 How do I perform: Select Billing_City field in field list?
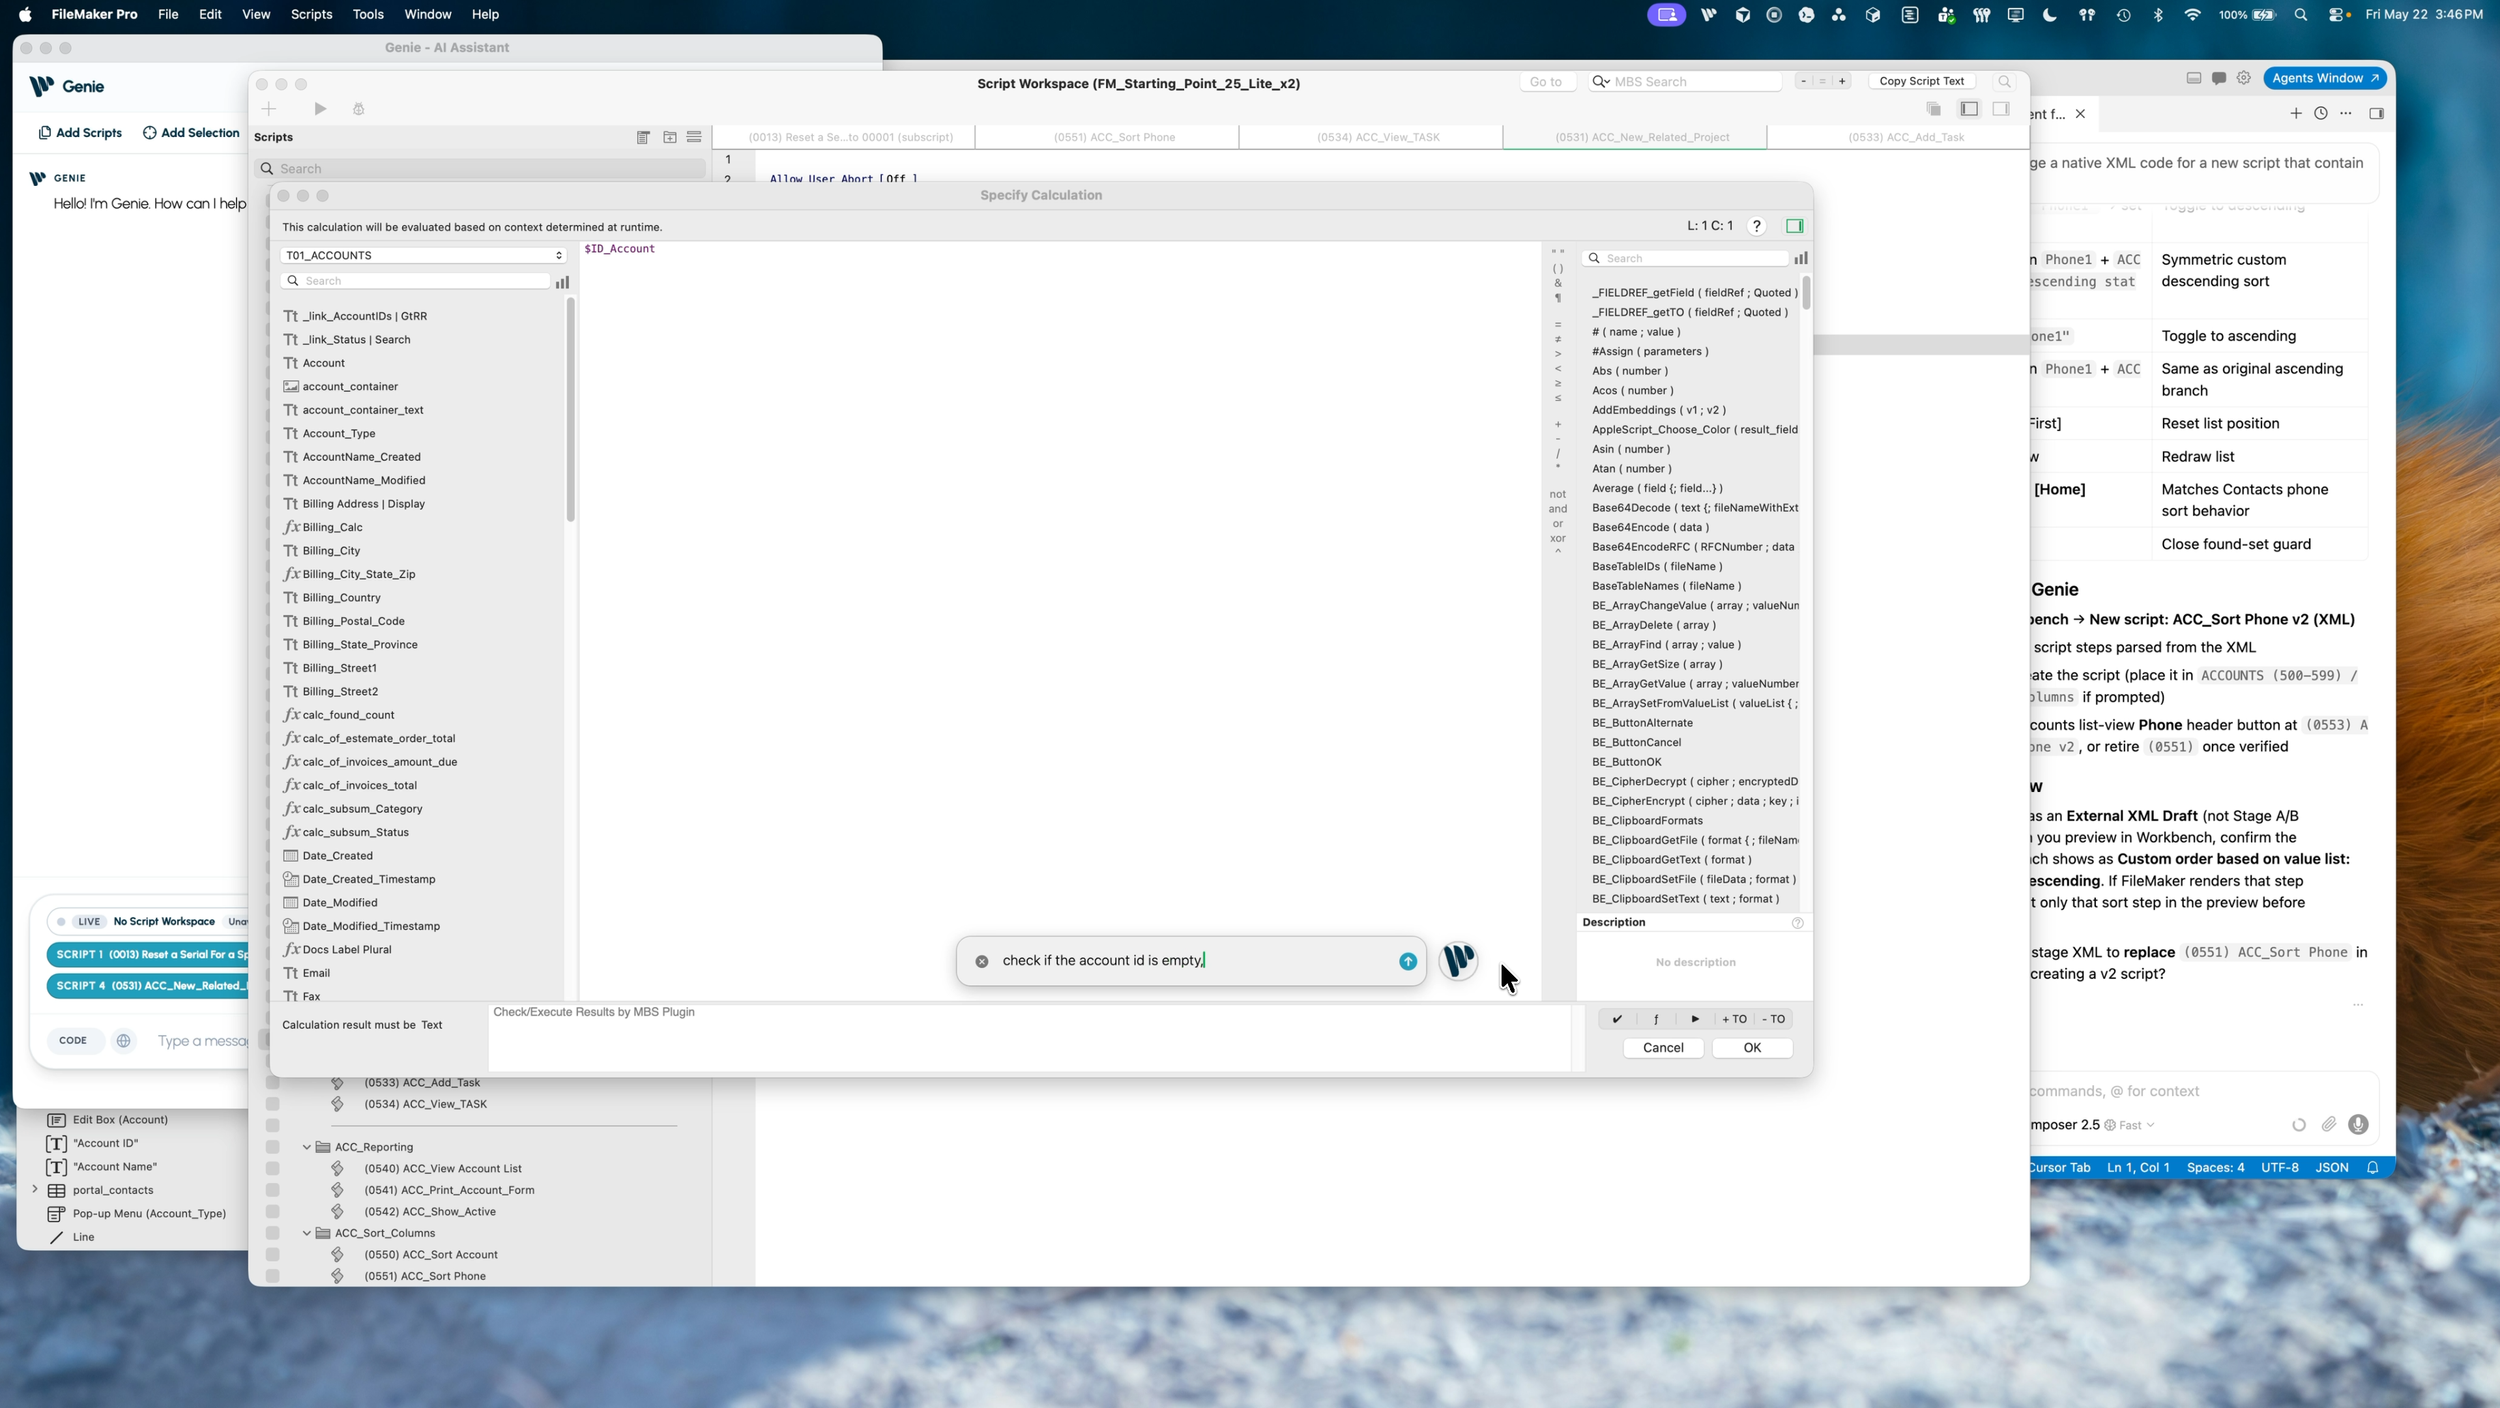click(x=331, y=551)
